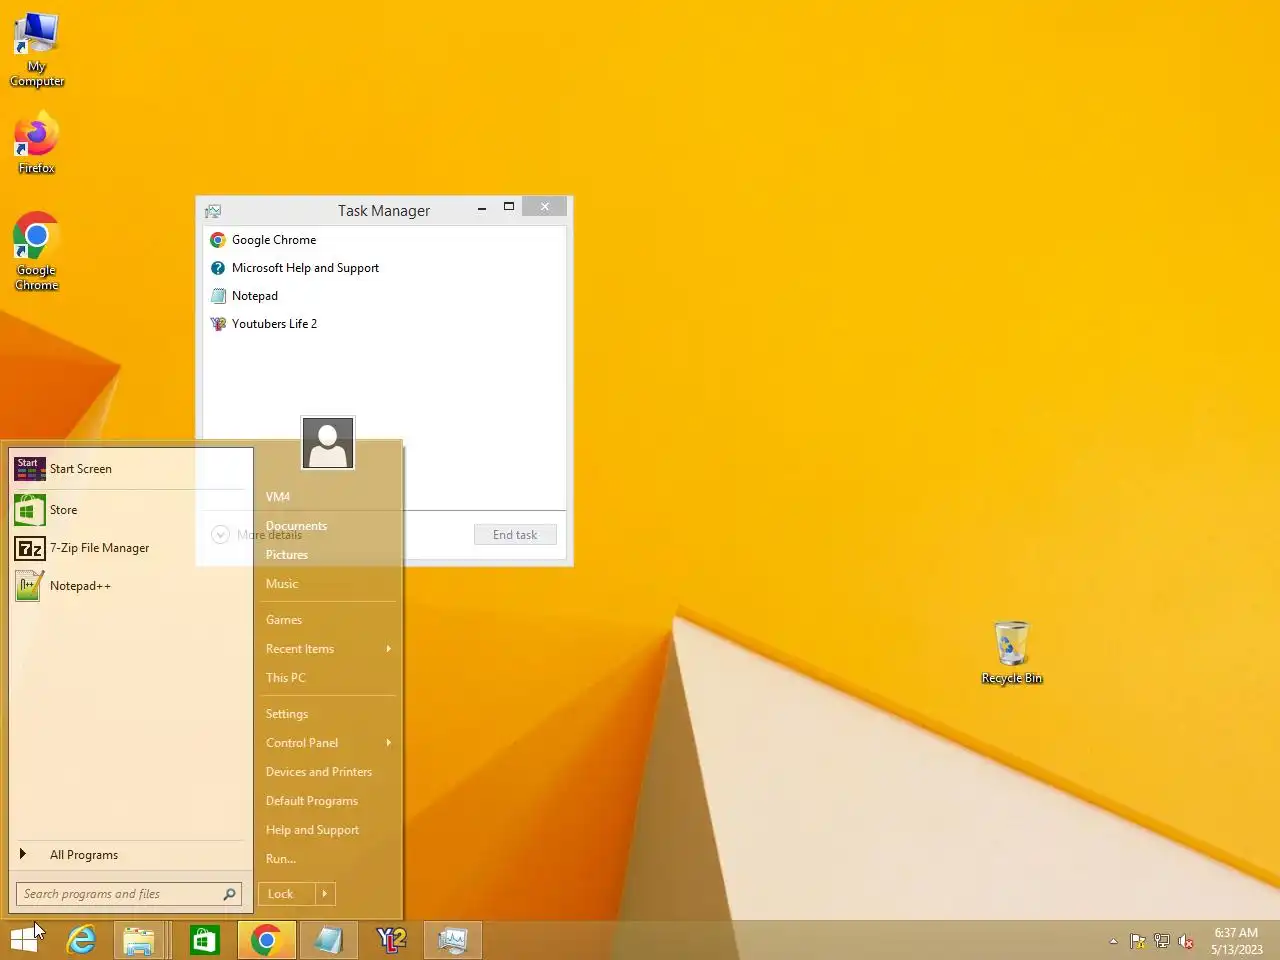
Task: Minimize the Task Manager window
Action: click(x=482, y=208)
